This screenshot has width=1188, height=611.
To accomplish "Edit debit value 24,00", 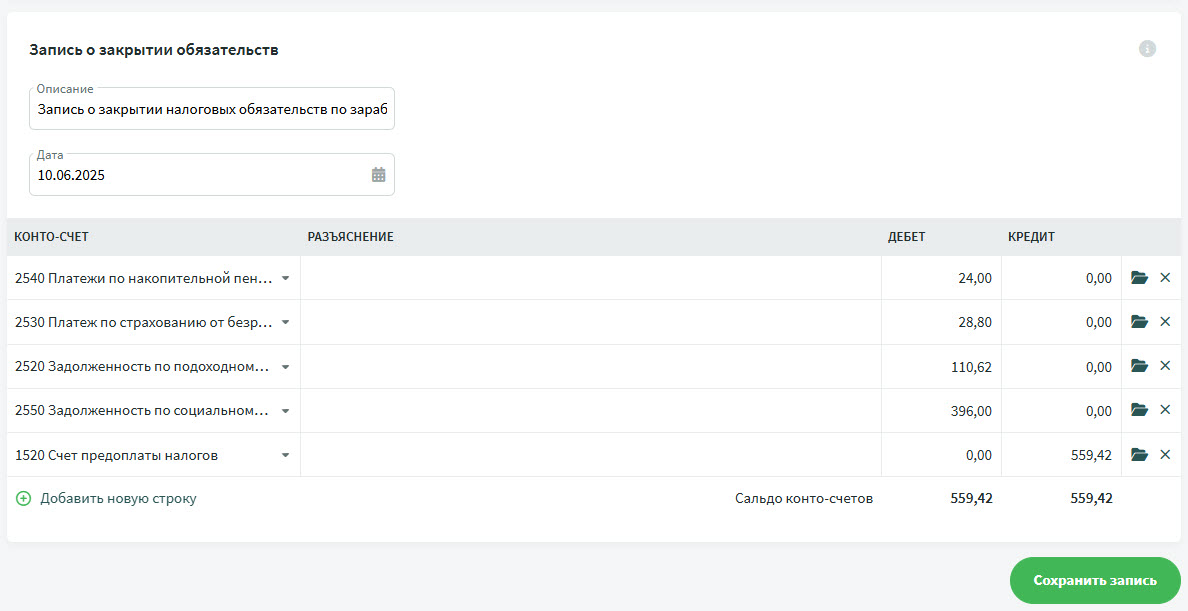I will [x=941, y=278].
